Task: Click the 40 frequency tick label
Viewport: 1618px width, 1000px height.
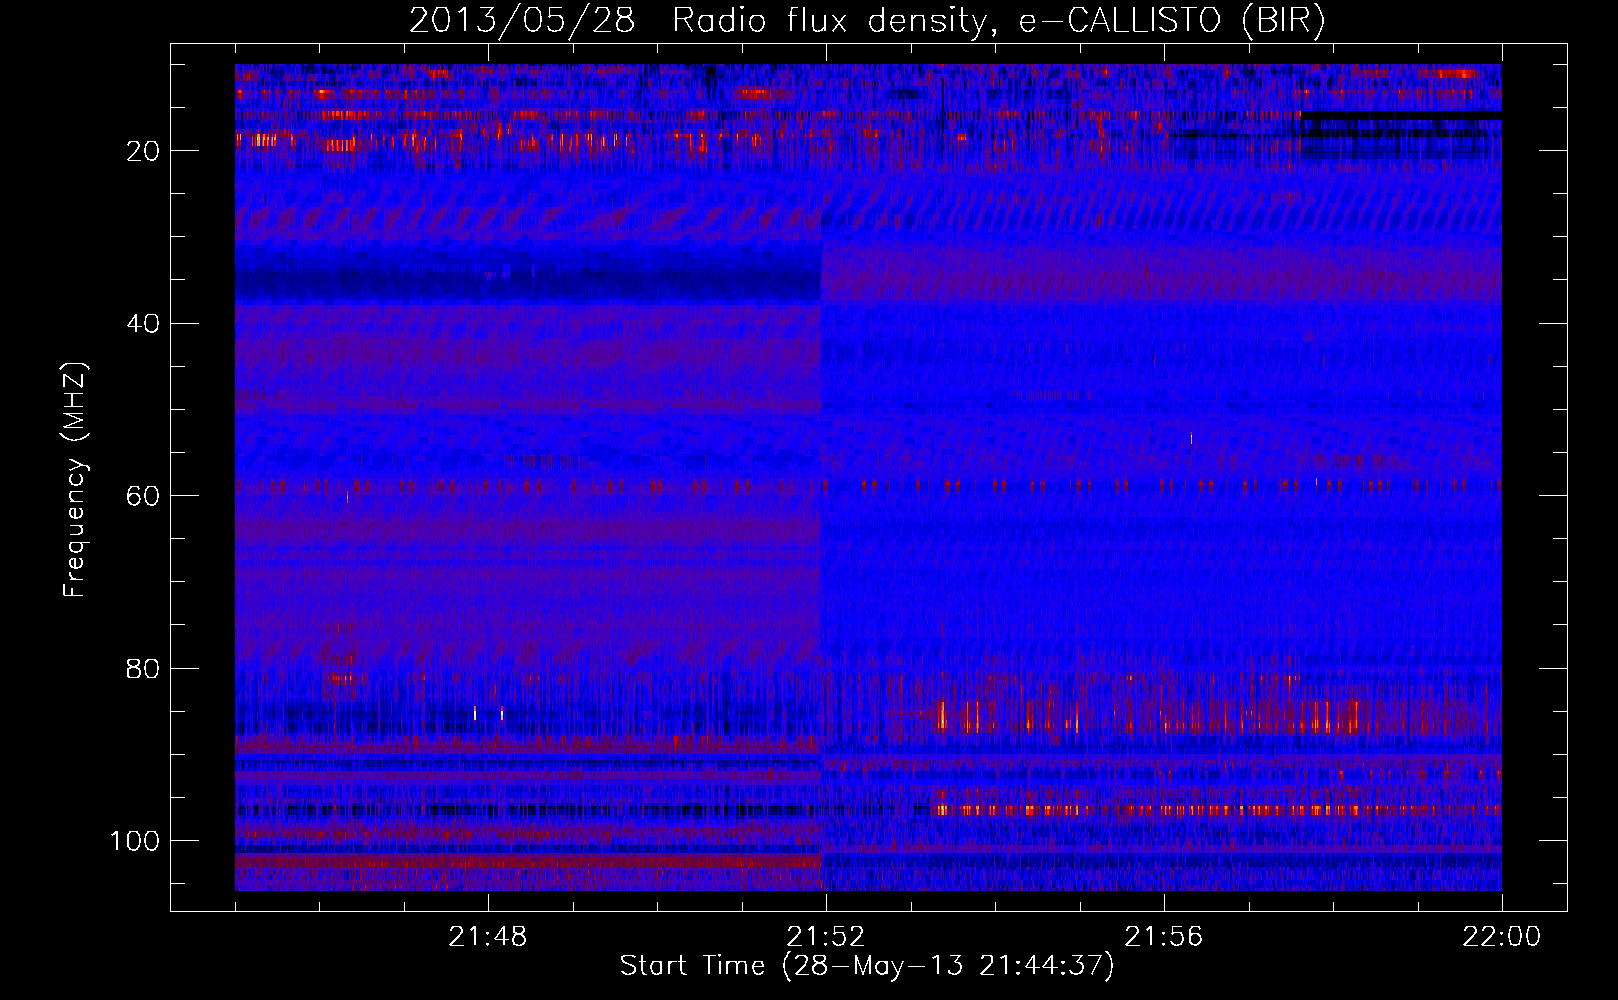Action: (x=144, y=324)
